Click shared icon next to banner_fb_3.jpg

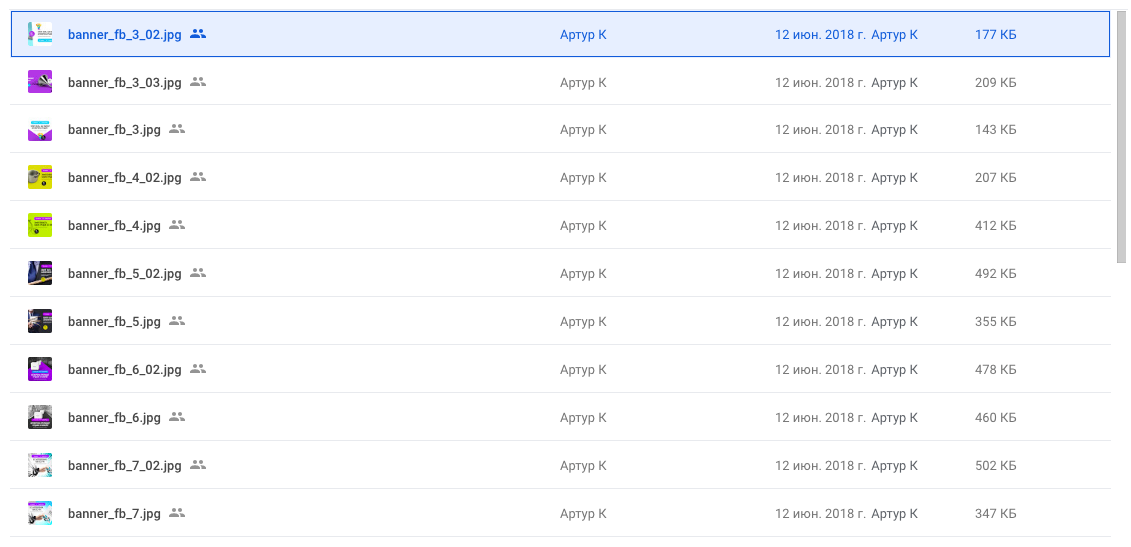(x=177, y=129)
